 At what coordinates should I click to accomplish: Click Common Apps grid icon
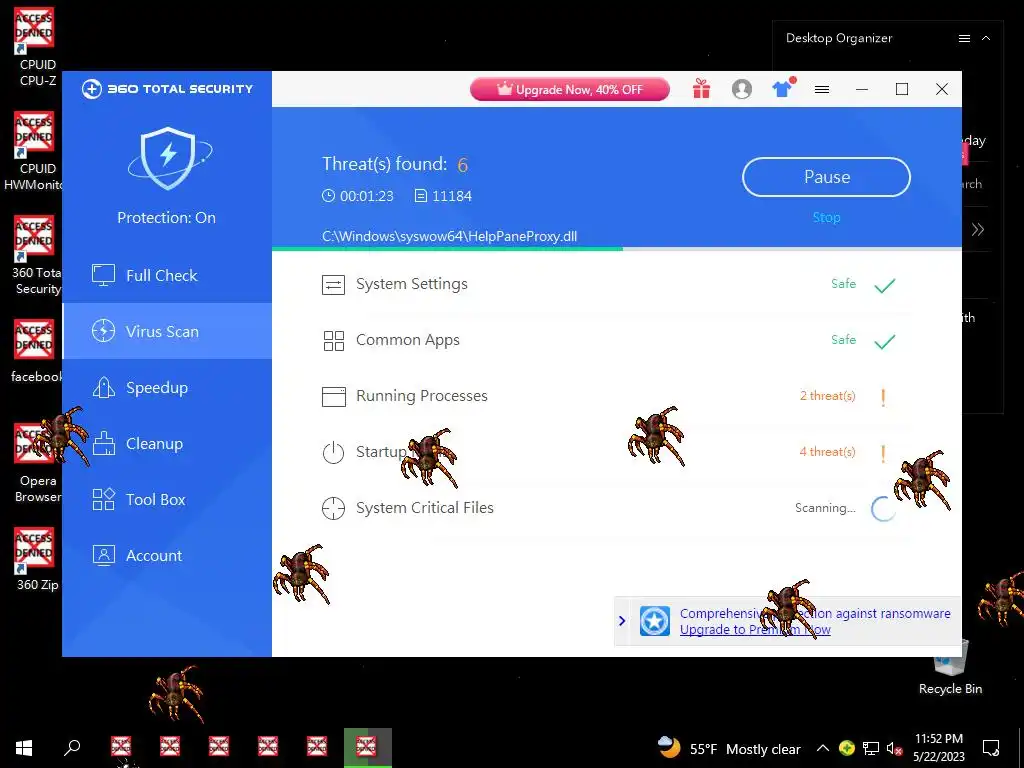point(333,340)
